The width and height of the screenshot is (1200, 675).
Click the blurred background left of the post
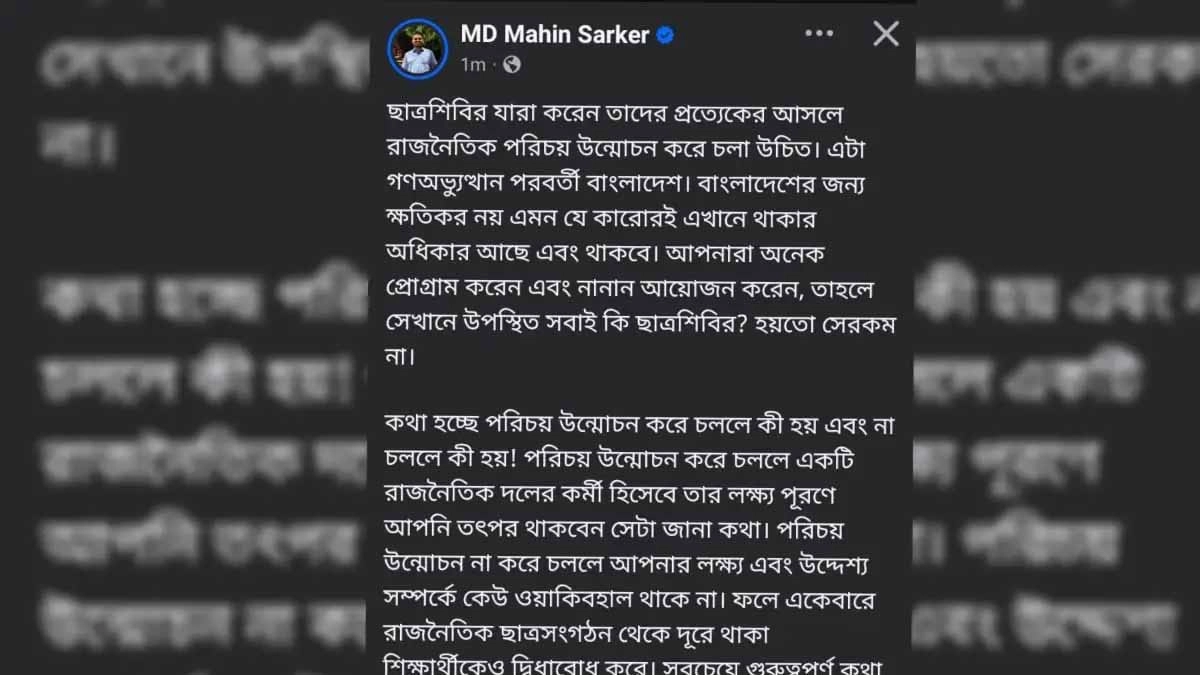pos(184,337)
